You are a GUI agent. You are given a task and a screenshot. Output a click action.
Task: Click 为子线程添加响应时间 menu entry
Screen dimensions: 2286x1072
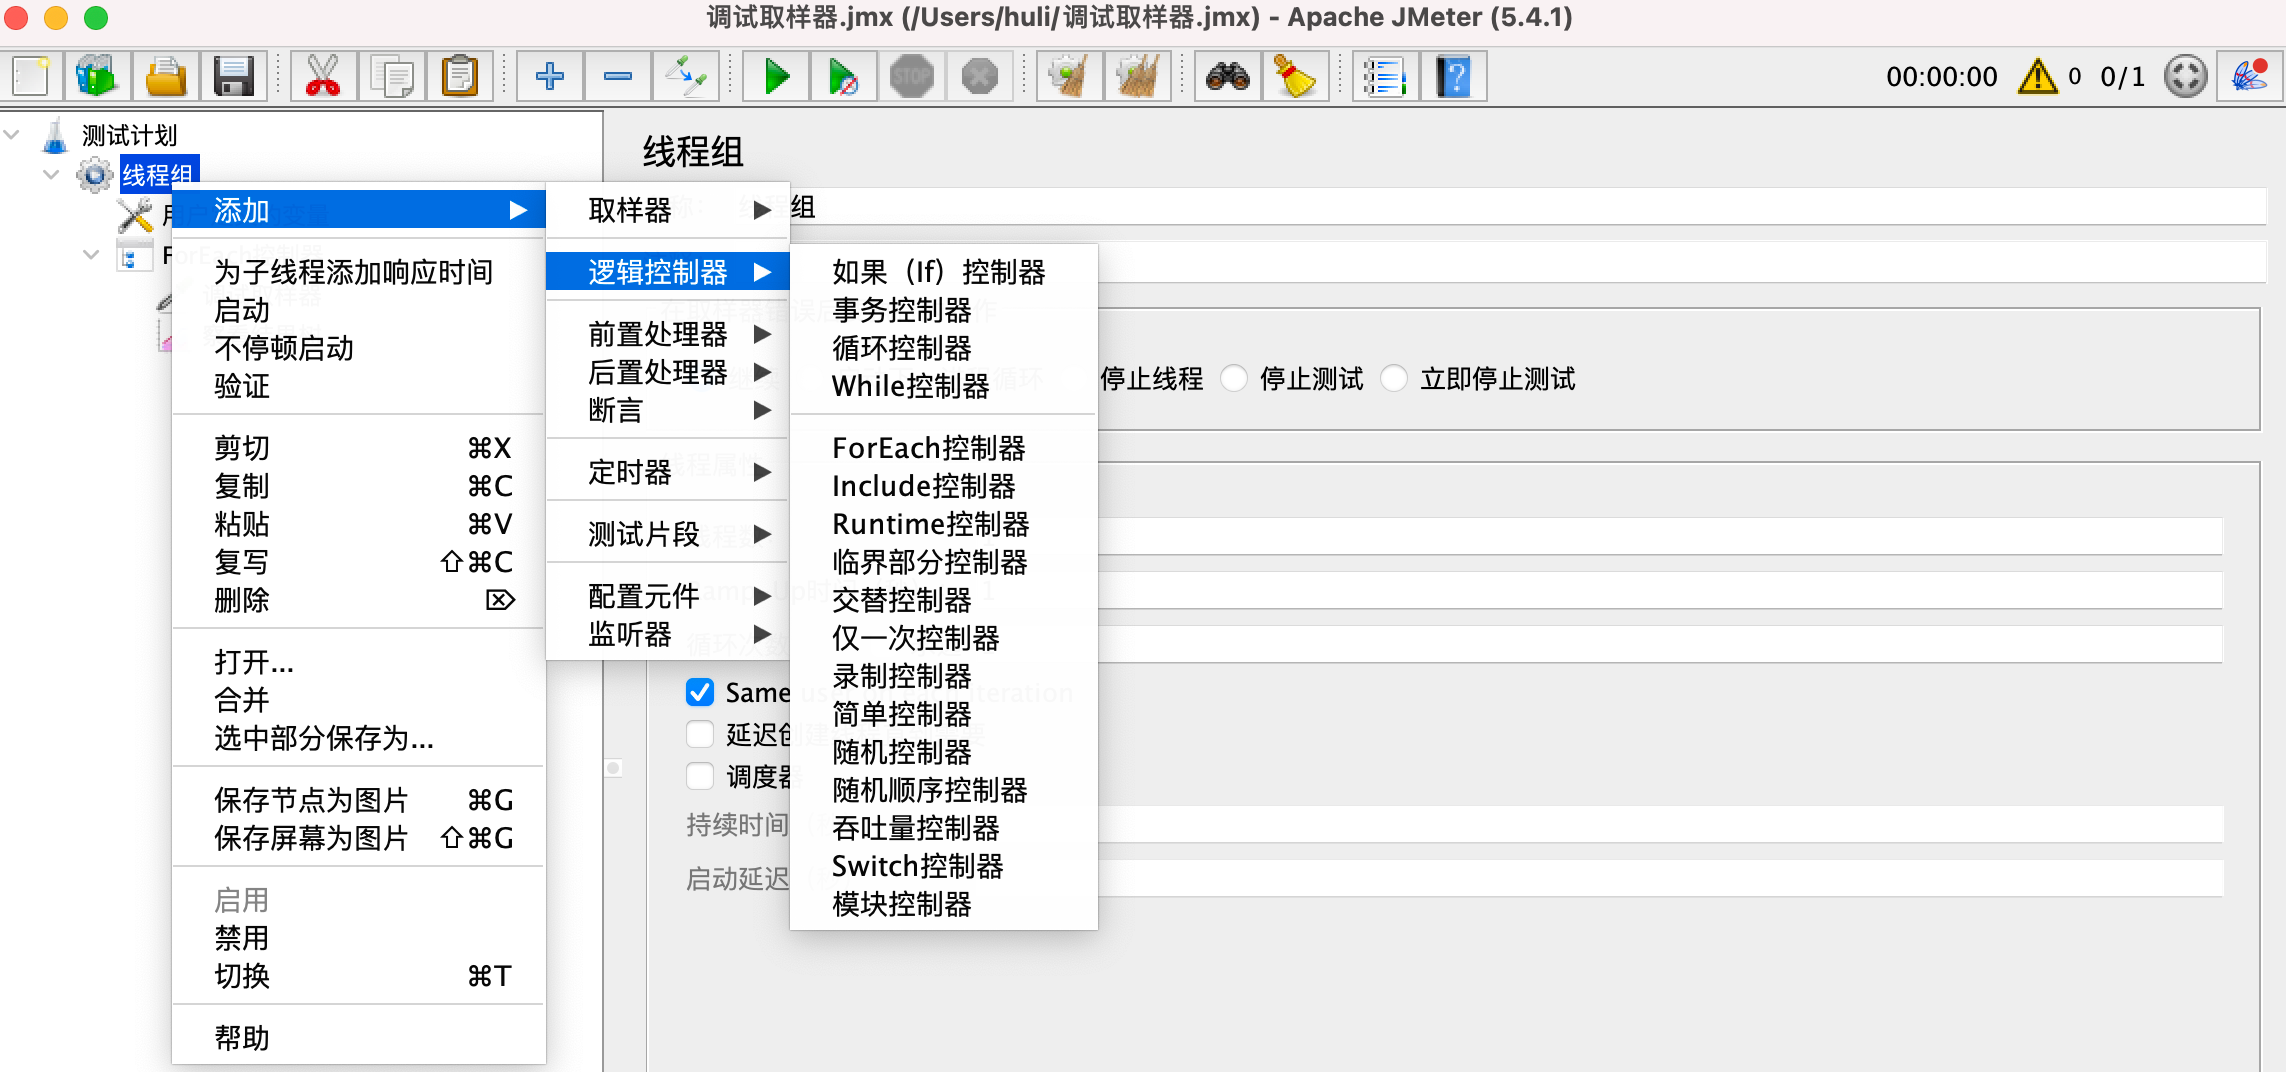point(359,272)
